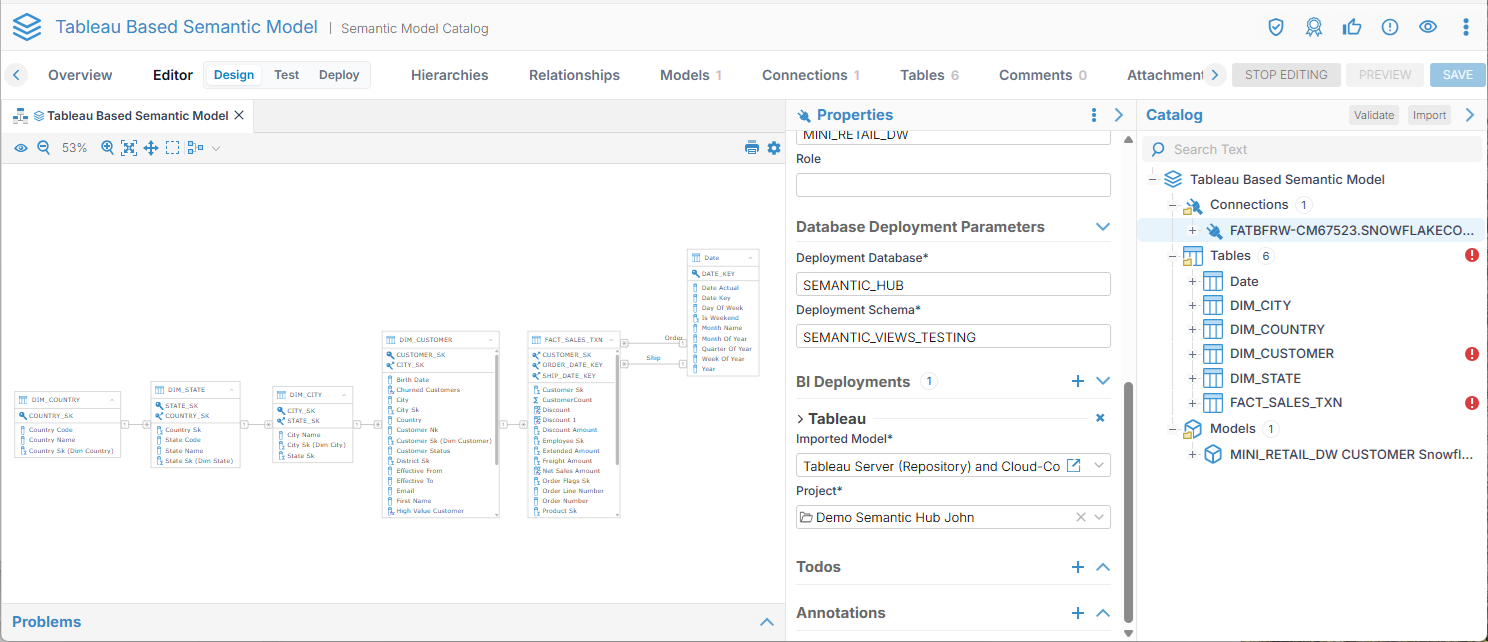The image size is (1488, 642).
Task: Click the Properties panel vertical scrollbar
Action: tap(1129, 500)
